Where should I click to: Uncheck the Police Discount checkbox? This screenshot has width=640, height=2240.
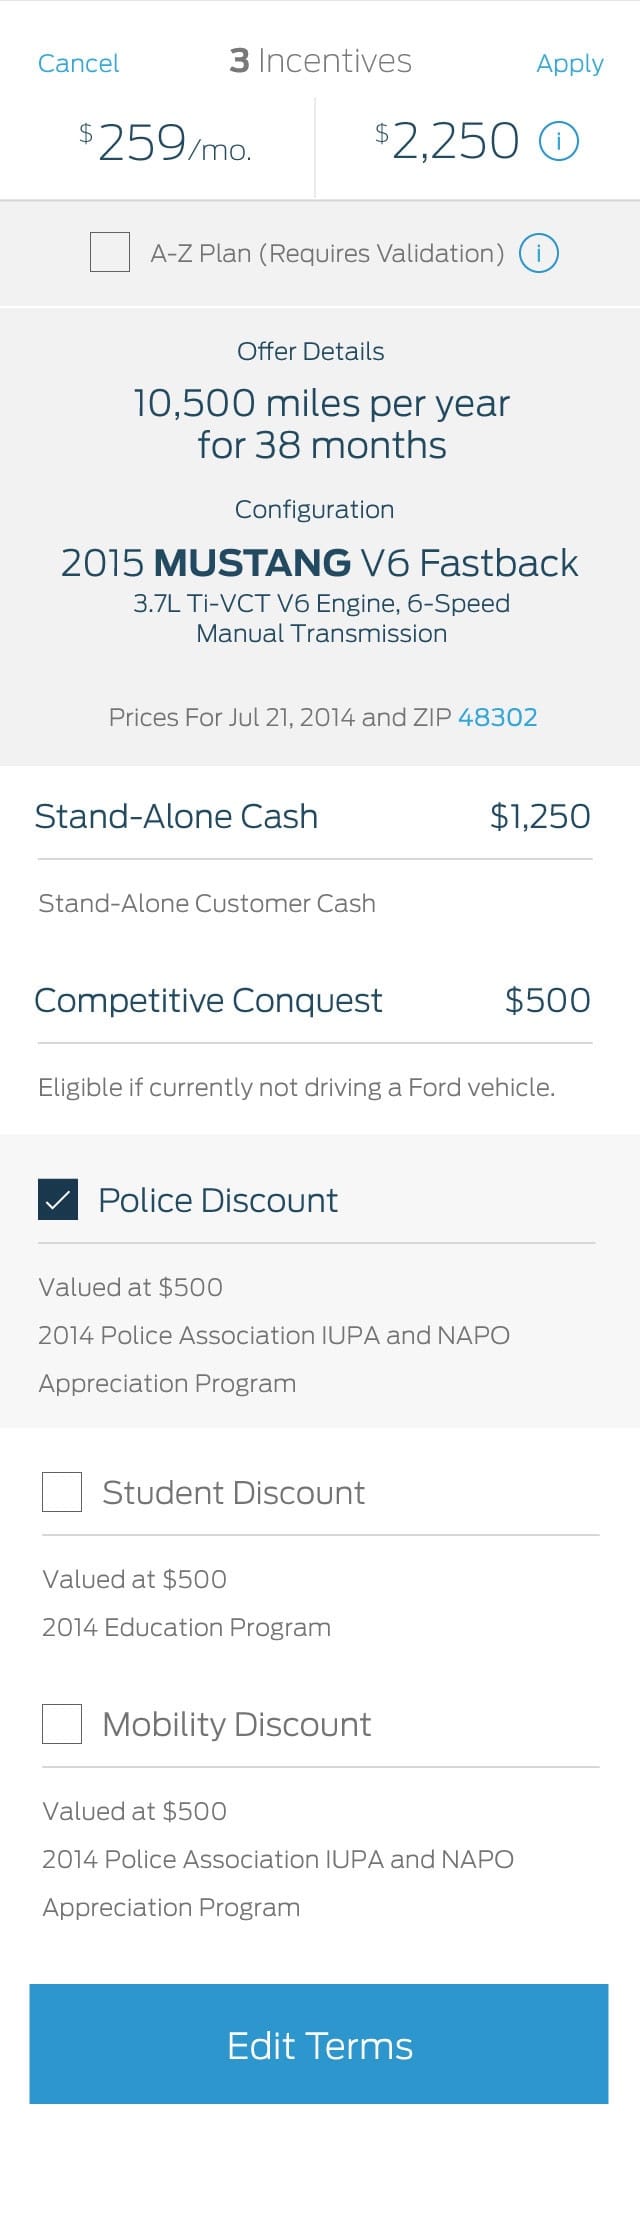(58, 1199)
